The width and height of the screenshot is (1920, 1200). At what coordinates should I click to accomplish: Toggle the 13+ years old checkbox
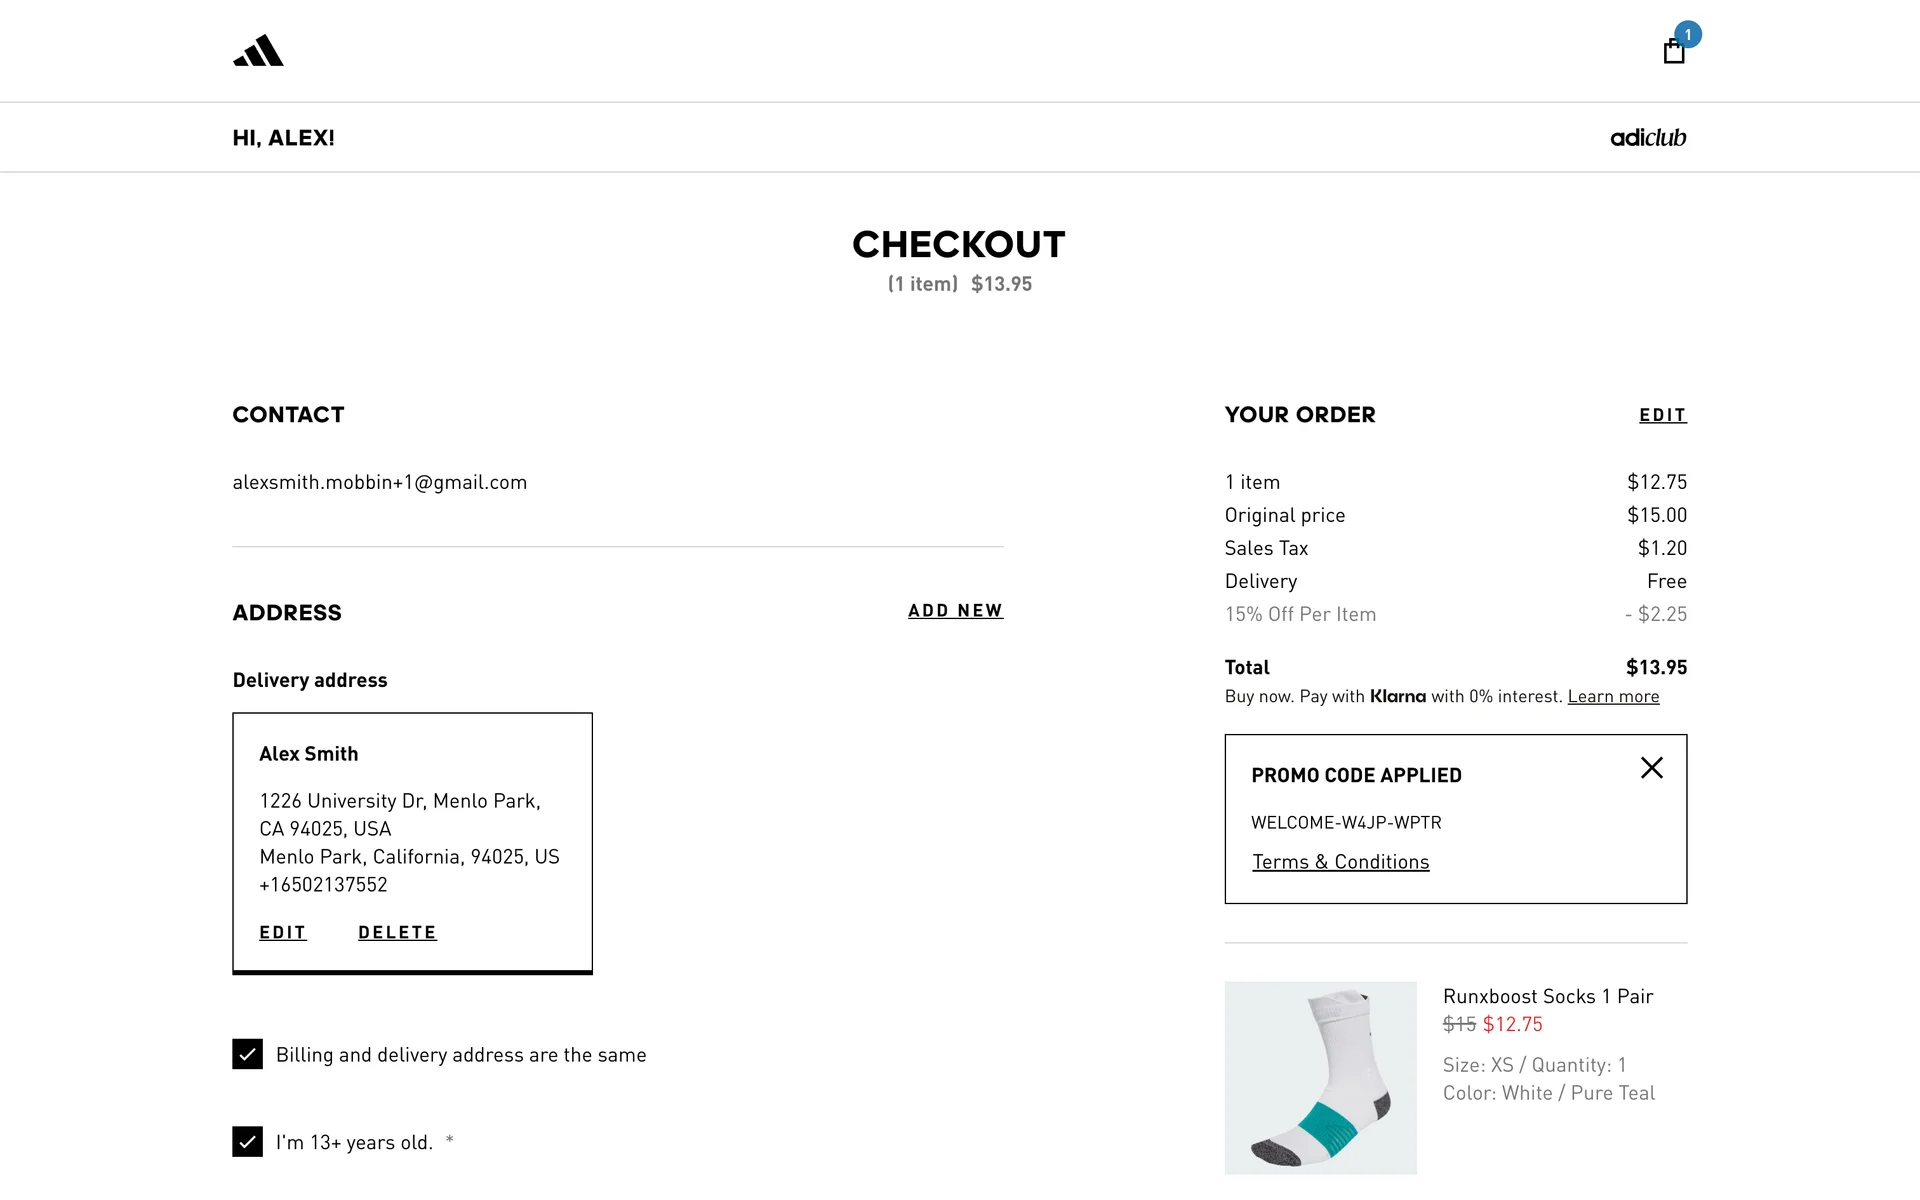click(x=248, y=1142)
